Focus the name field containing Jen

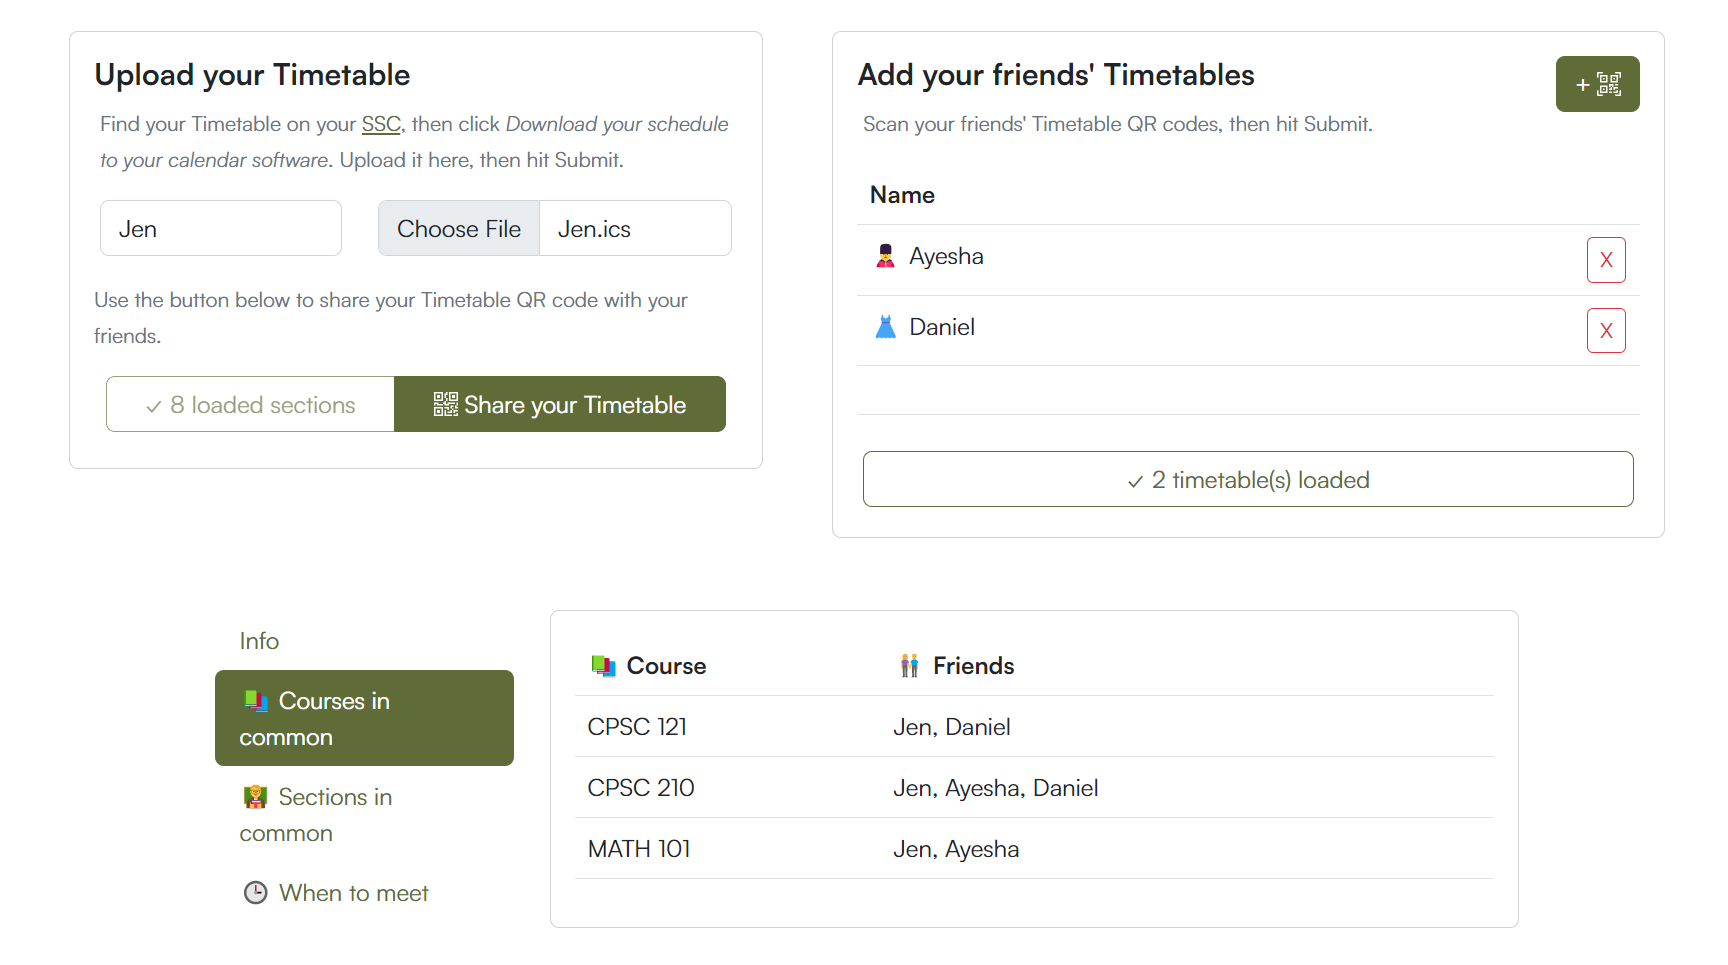(221, 229)
